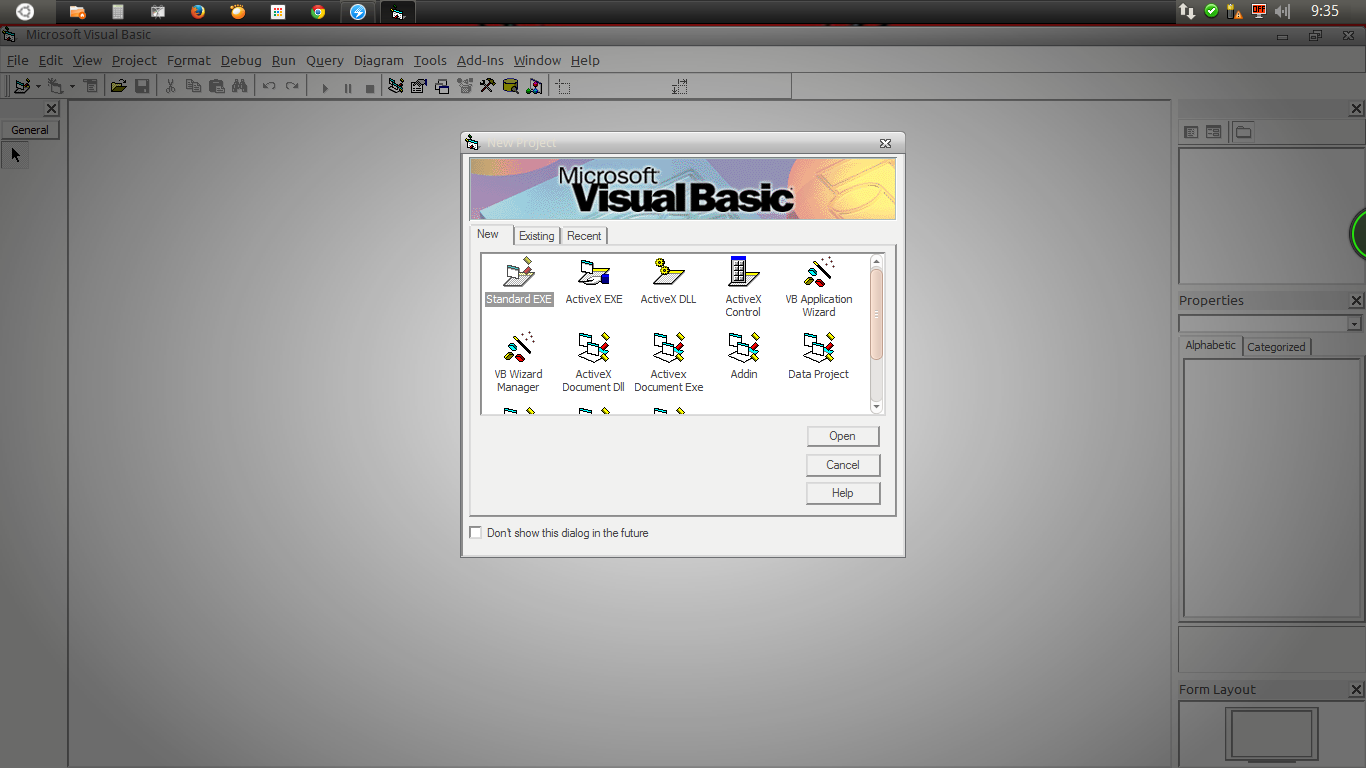Screen dimensions: 1366x768
Task: Open Firefox from the top panel
Action: pyautogui.click(x=197, y=12)
